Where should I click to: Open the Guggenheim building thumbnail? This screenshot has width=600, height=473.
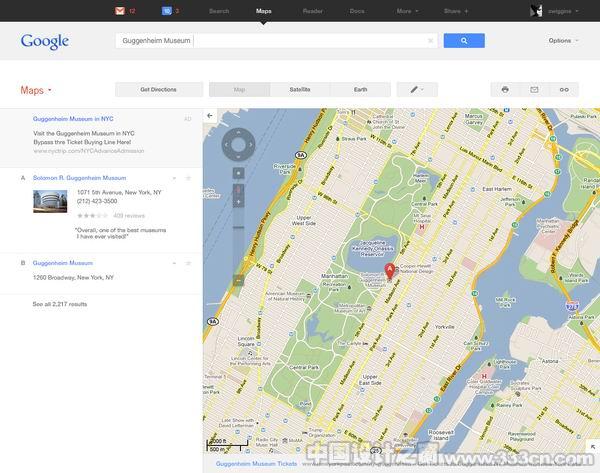coord(50,201)
